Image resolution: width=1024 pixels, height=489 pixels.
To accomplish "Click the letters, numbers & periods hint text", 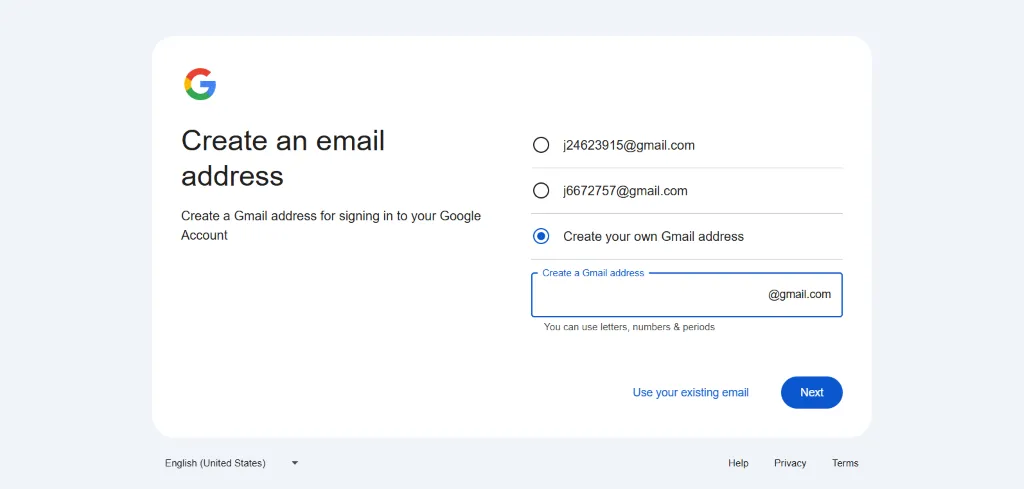I will 629,327.
